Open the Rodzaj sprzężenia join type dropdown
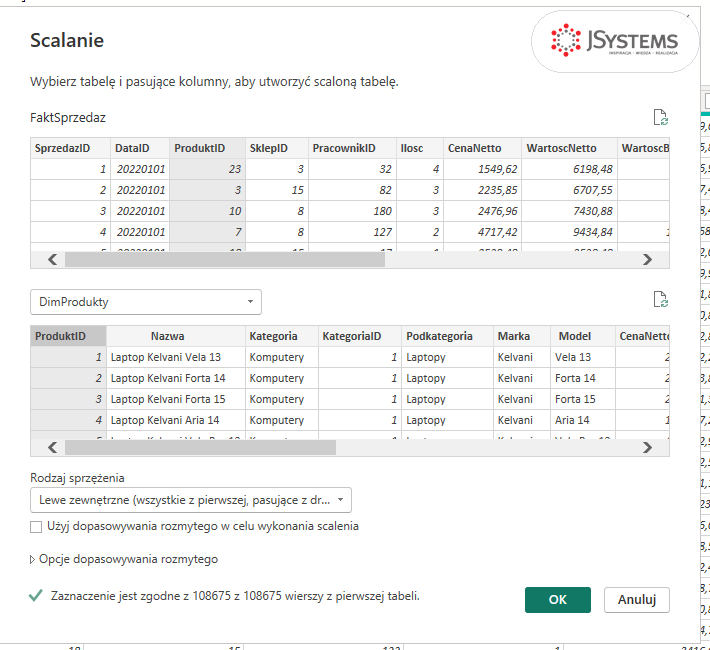Image resolution: width=710 pixels, height=650 pixels. (x=191, y=500)
